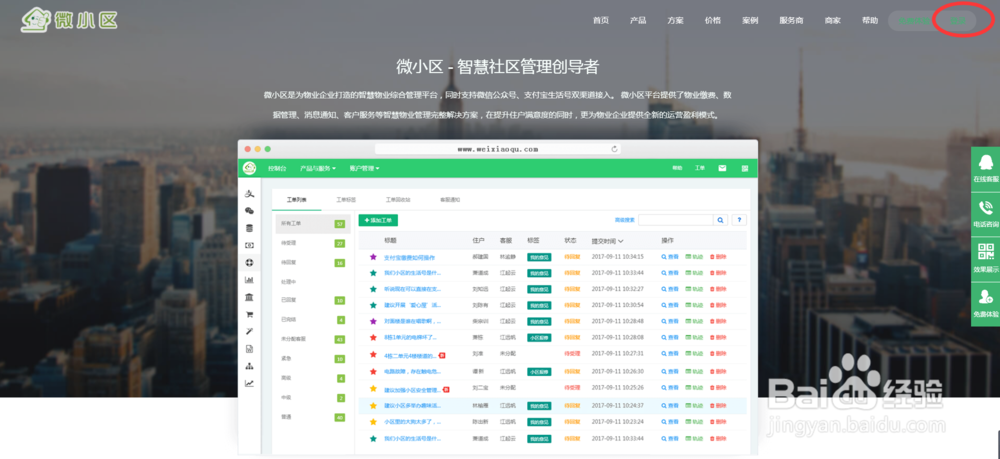Open the 首页 navigation item
1000x459 pixels.
601,20
